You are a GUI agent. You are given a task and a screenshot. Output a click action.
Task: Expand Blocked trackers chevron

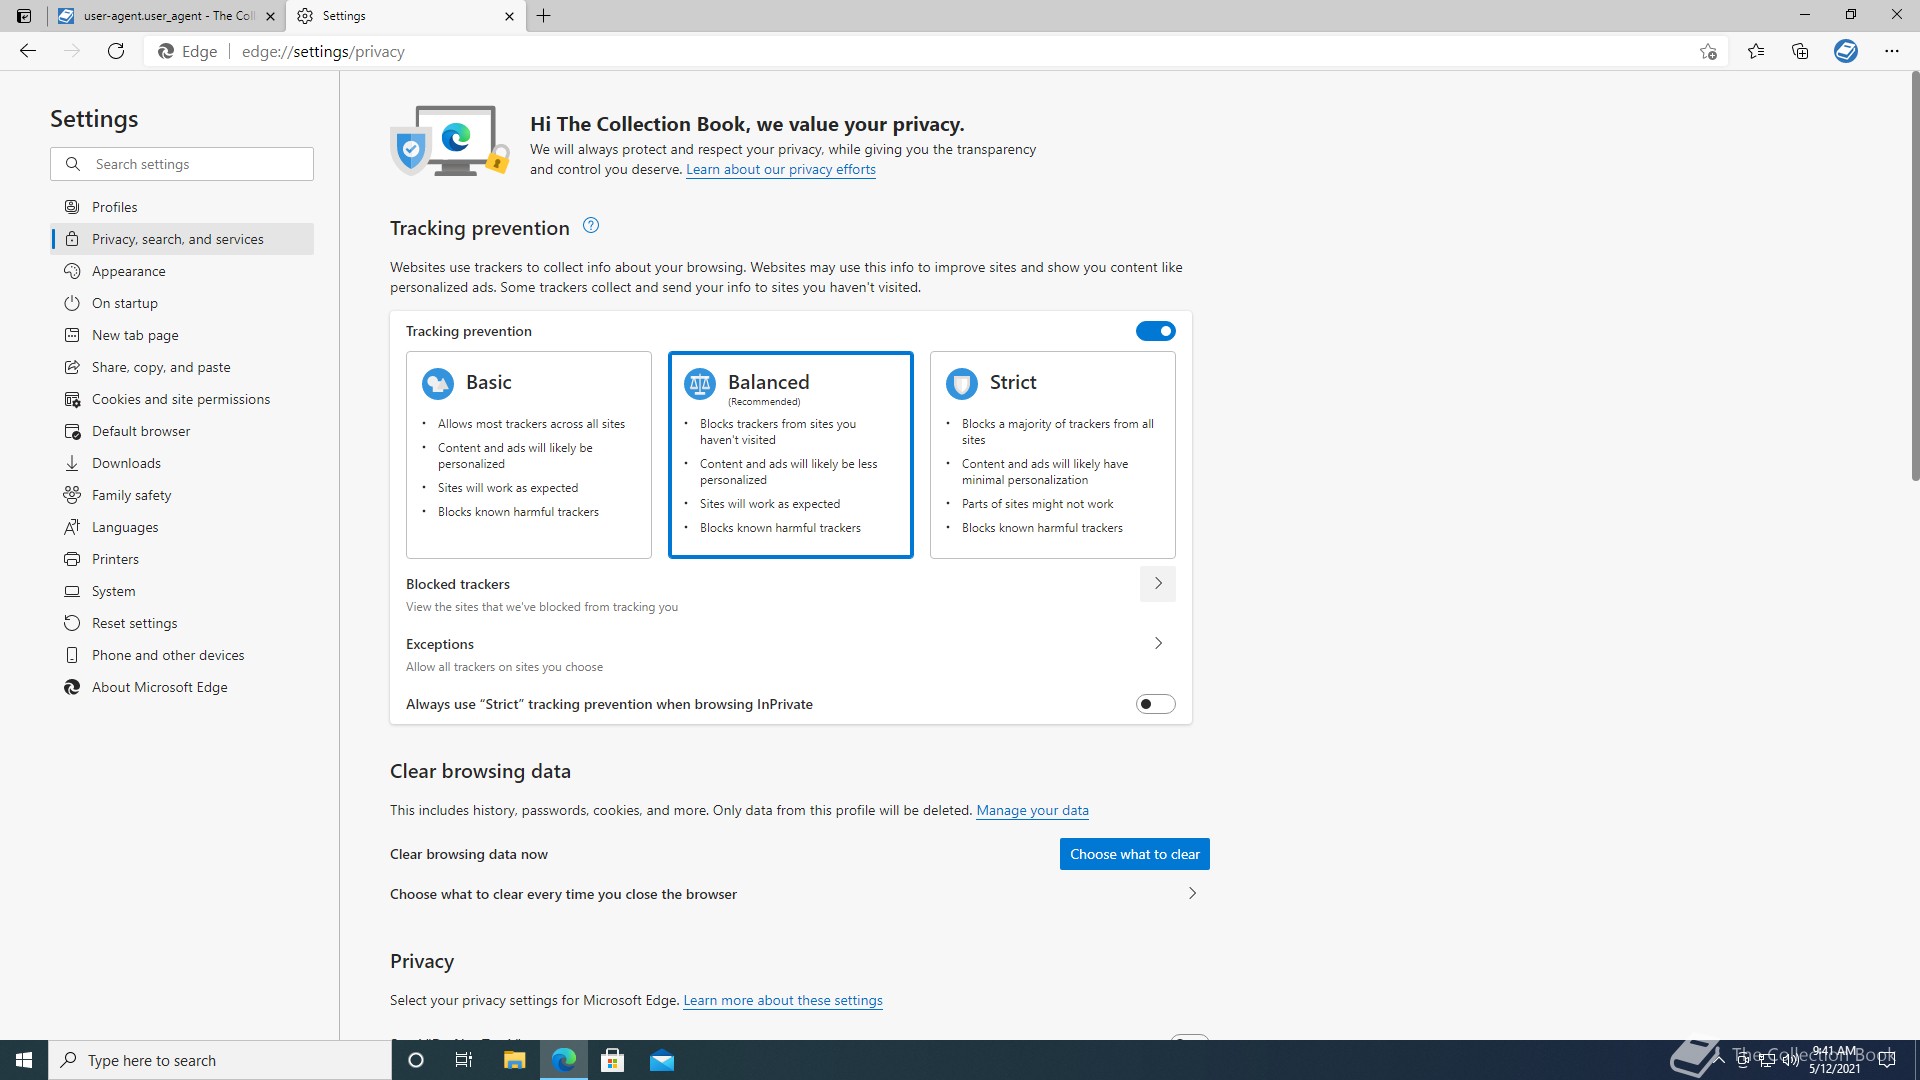[x=1158, y=584]
